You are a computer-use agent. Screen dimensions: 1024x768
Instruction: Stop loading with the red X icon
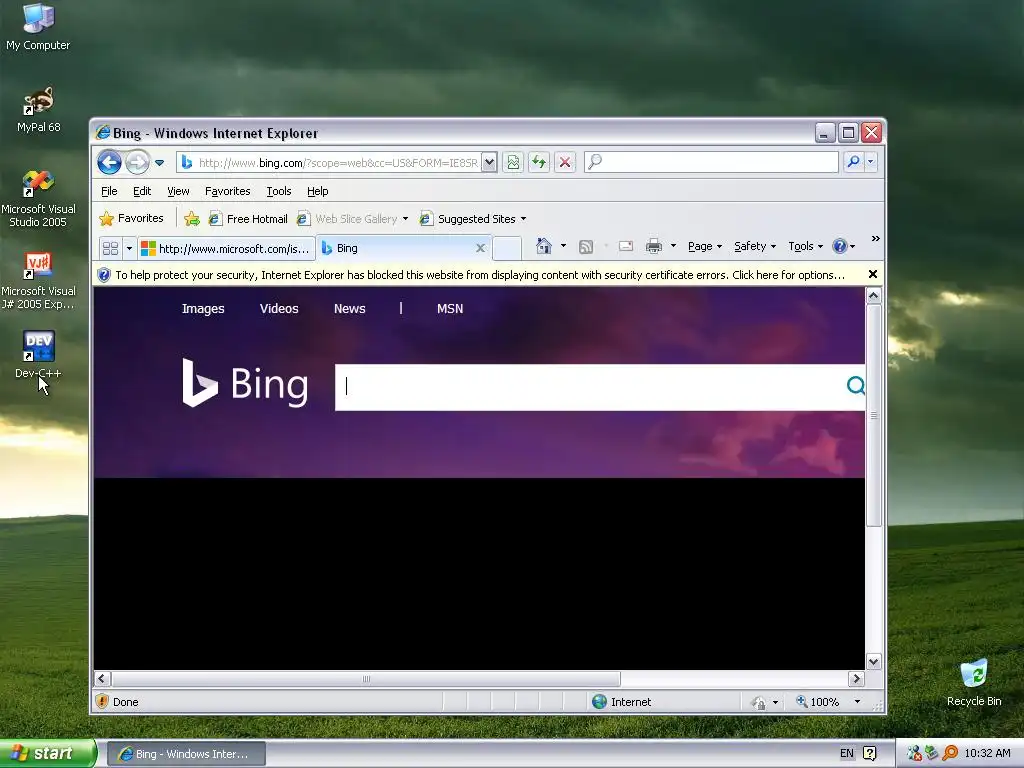pos(565,163)
